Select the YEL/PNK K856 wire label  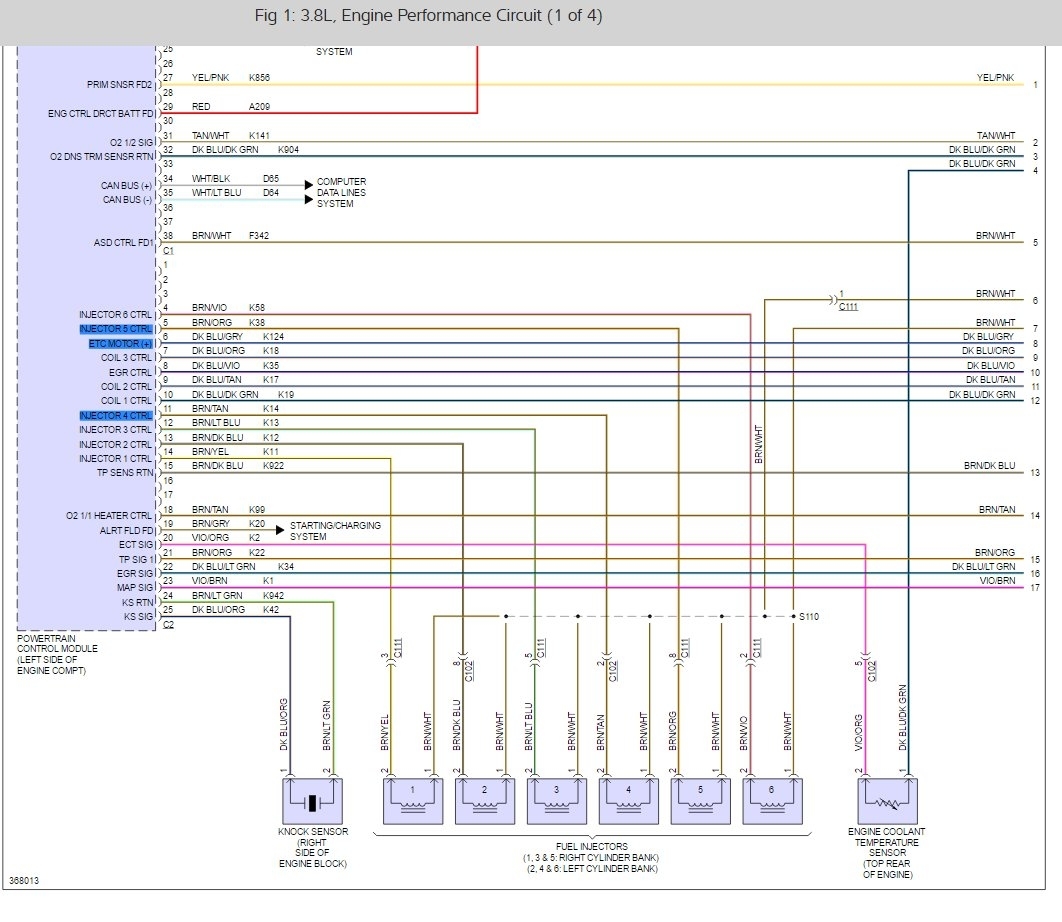(x=230, y=77)
